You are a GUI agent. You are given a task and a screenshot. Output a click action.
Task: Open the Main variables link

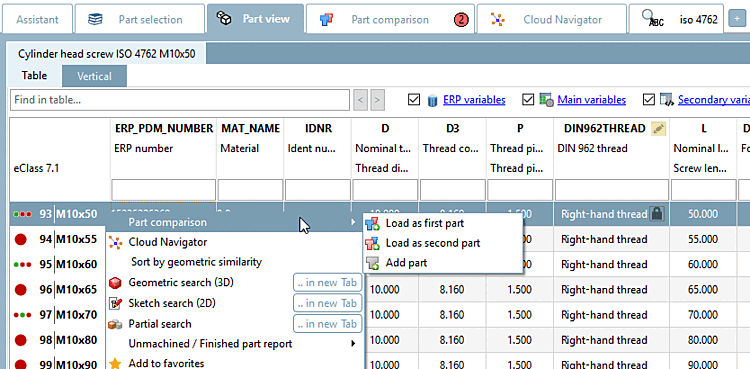[x=592, y=100]
